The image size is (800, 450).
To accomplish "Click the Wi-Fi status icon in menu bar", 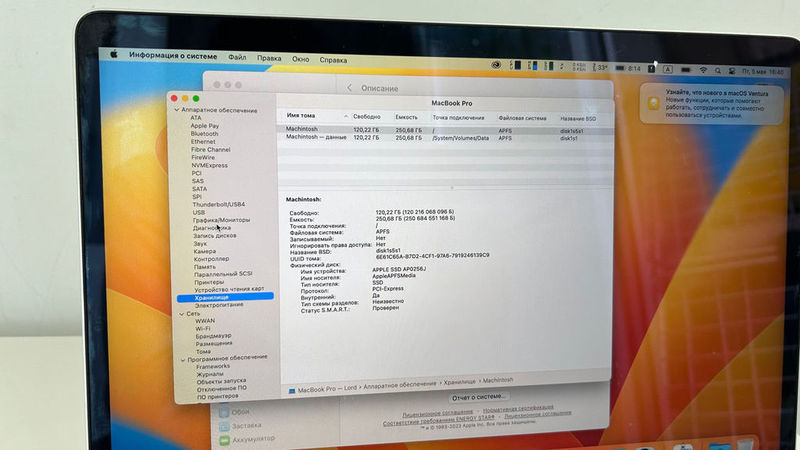I will coord(703,70).
